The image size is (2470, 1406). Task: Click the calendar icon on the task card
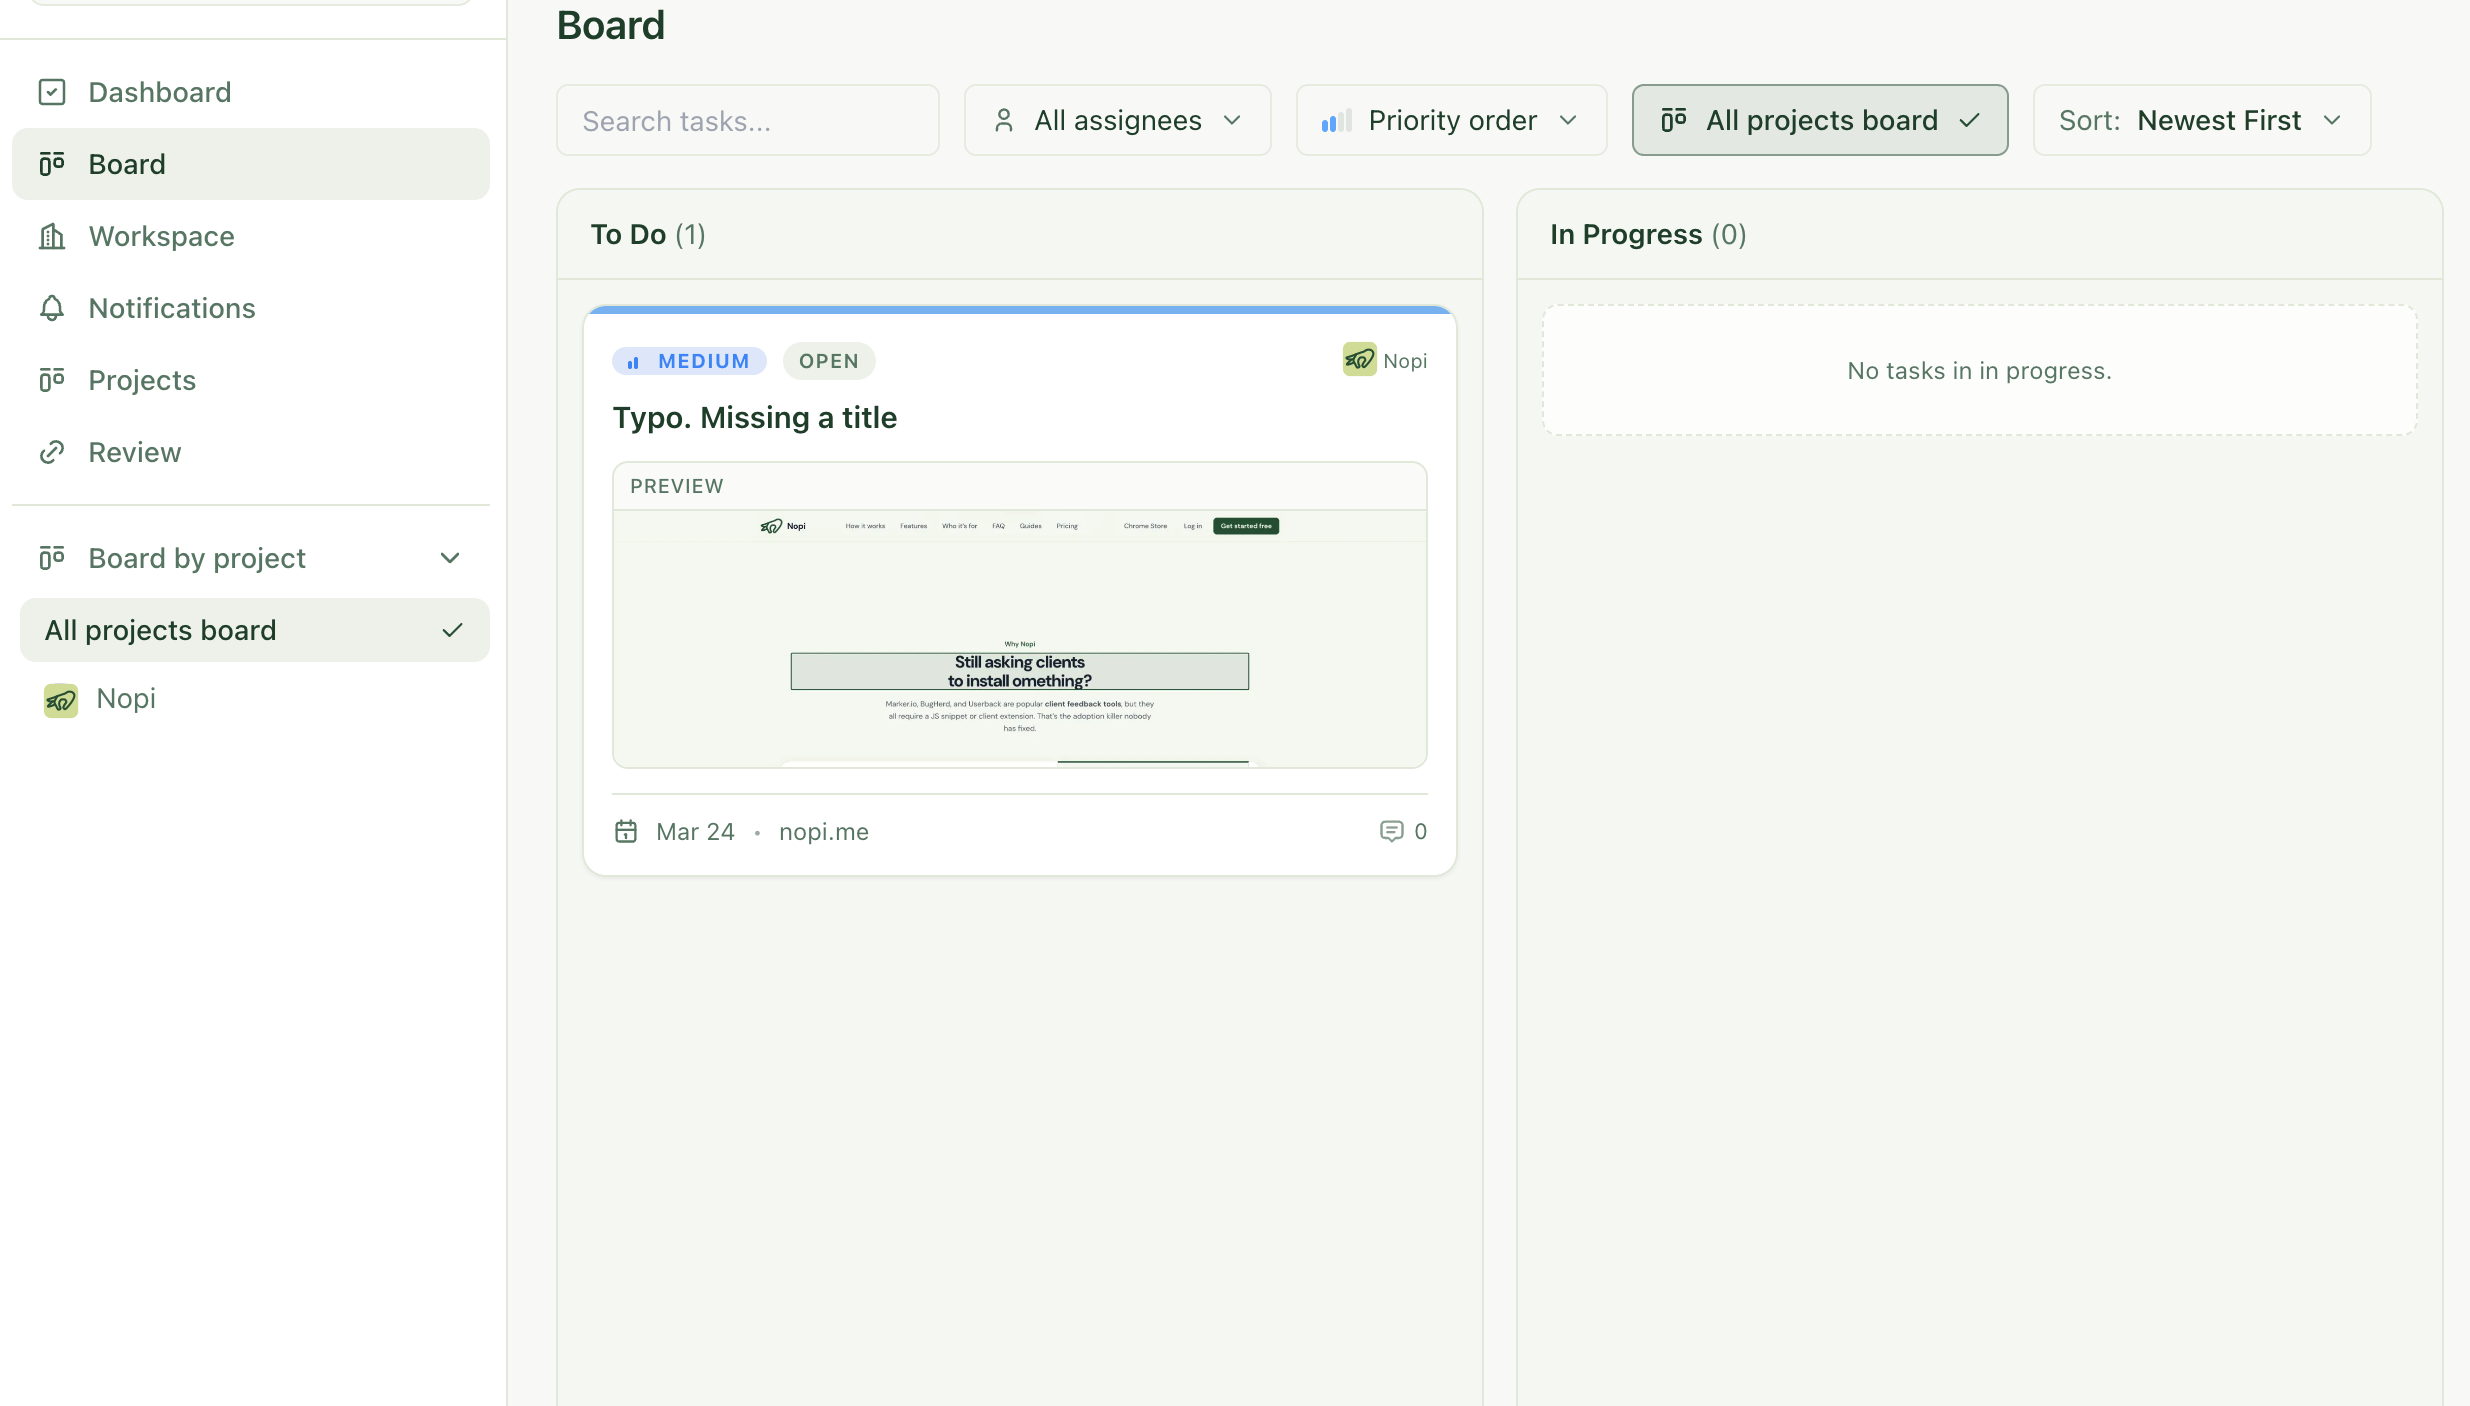click(x=626, y=831)
